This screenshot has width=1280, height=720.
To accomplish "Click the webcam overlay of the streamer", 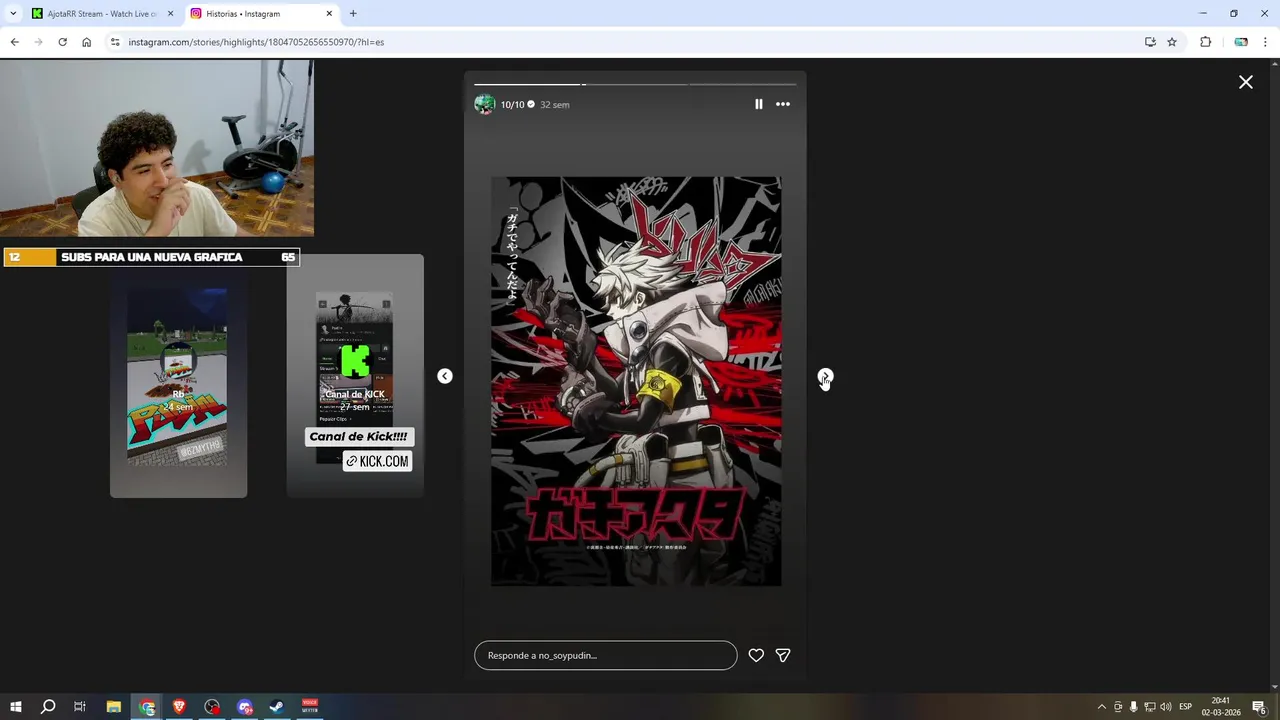I will point(157,148).
